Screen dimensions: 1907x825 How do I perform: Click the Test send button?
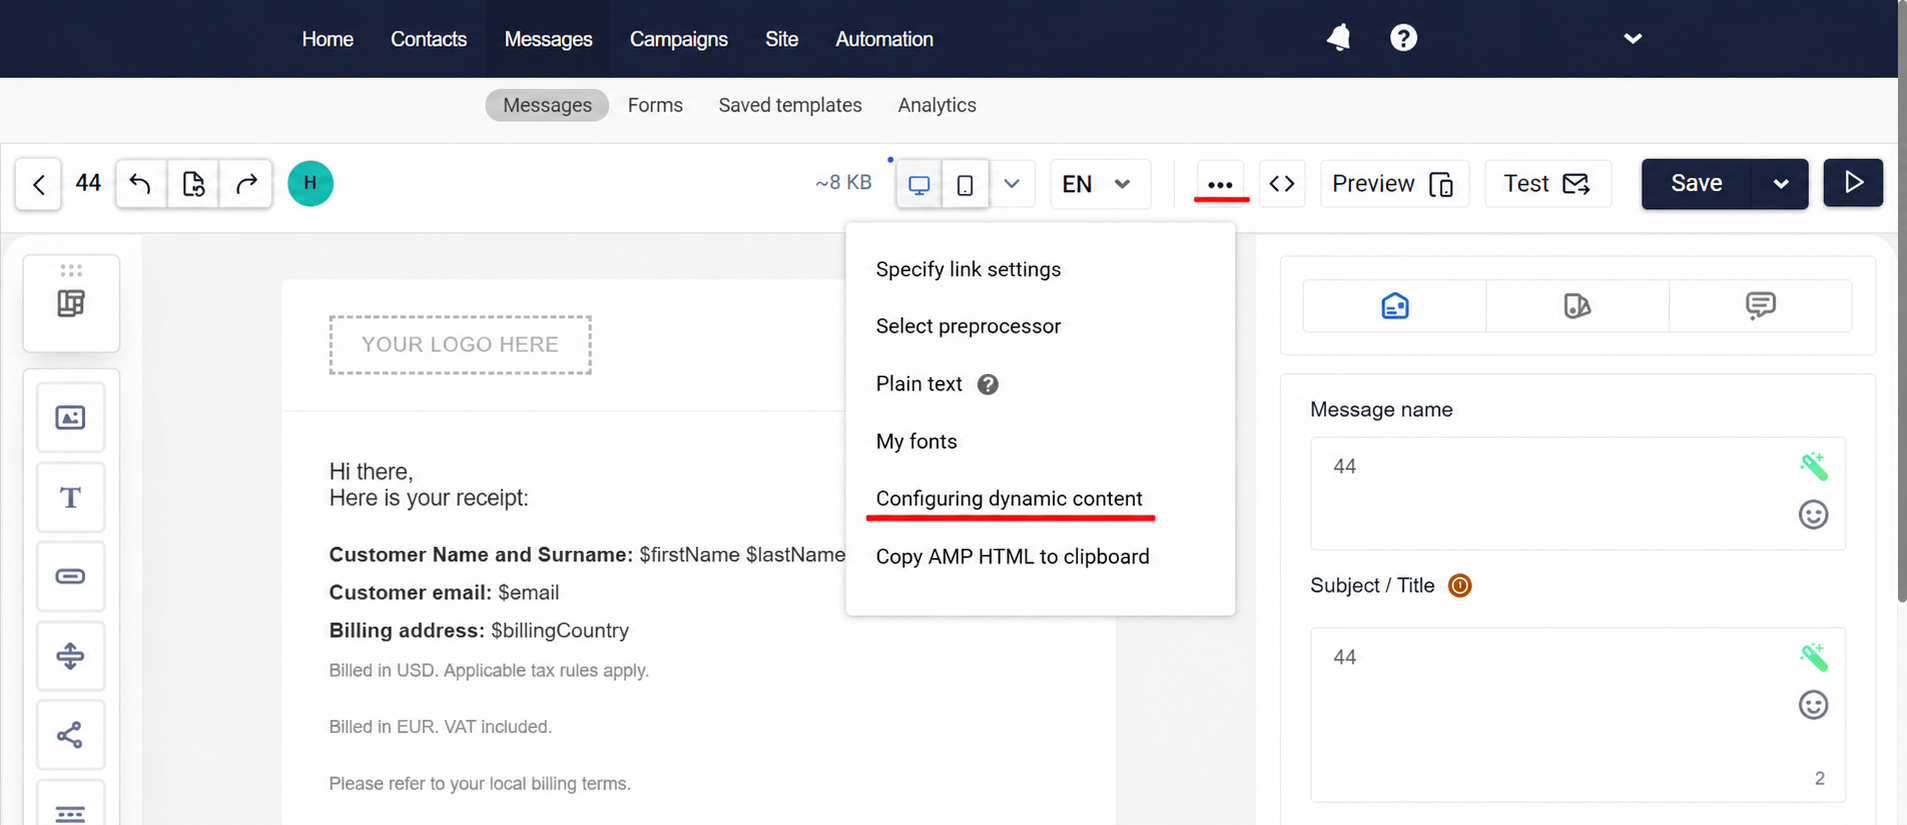(1547, 184)
